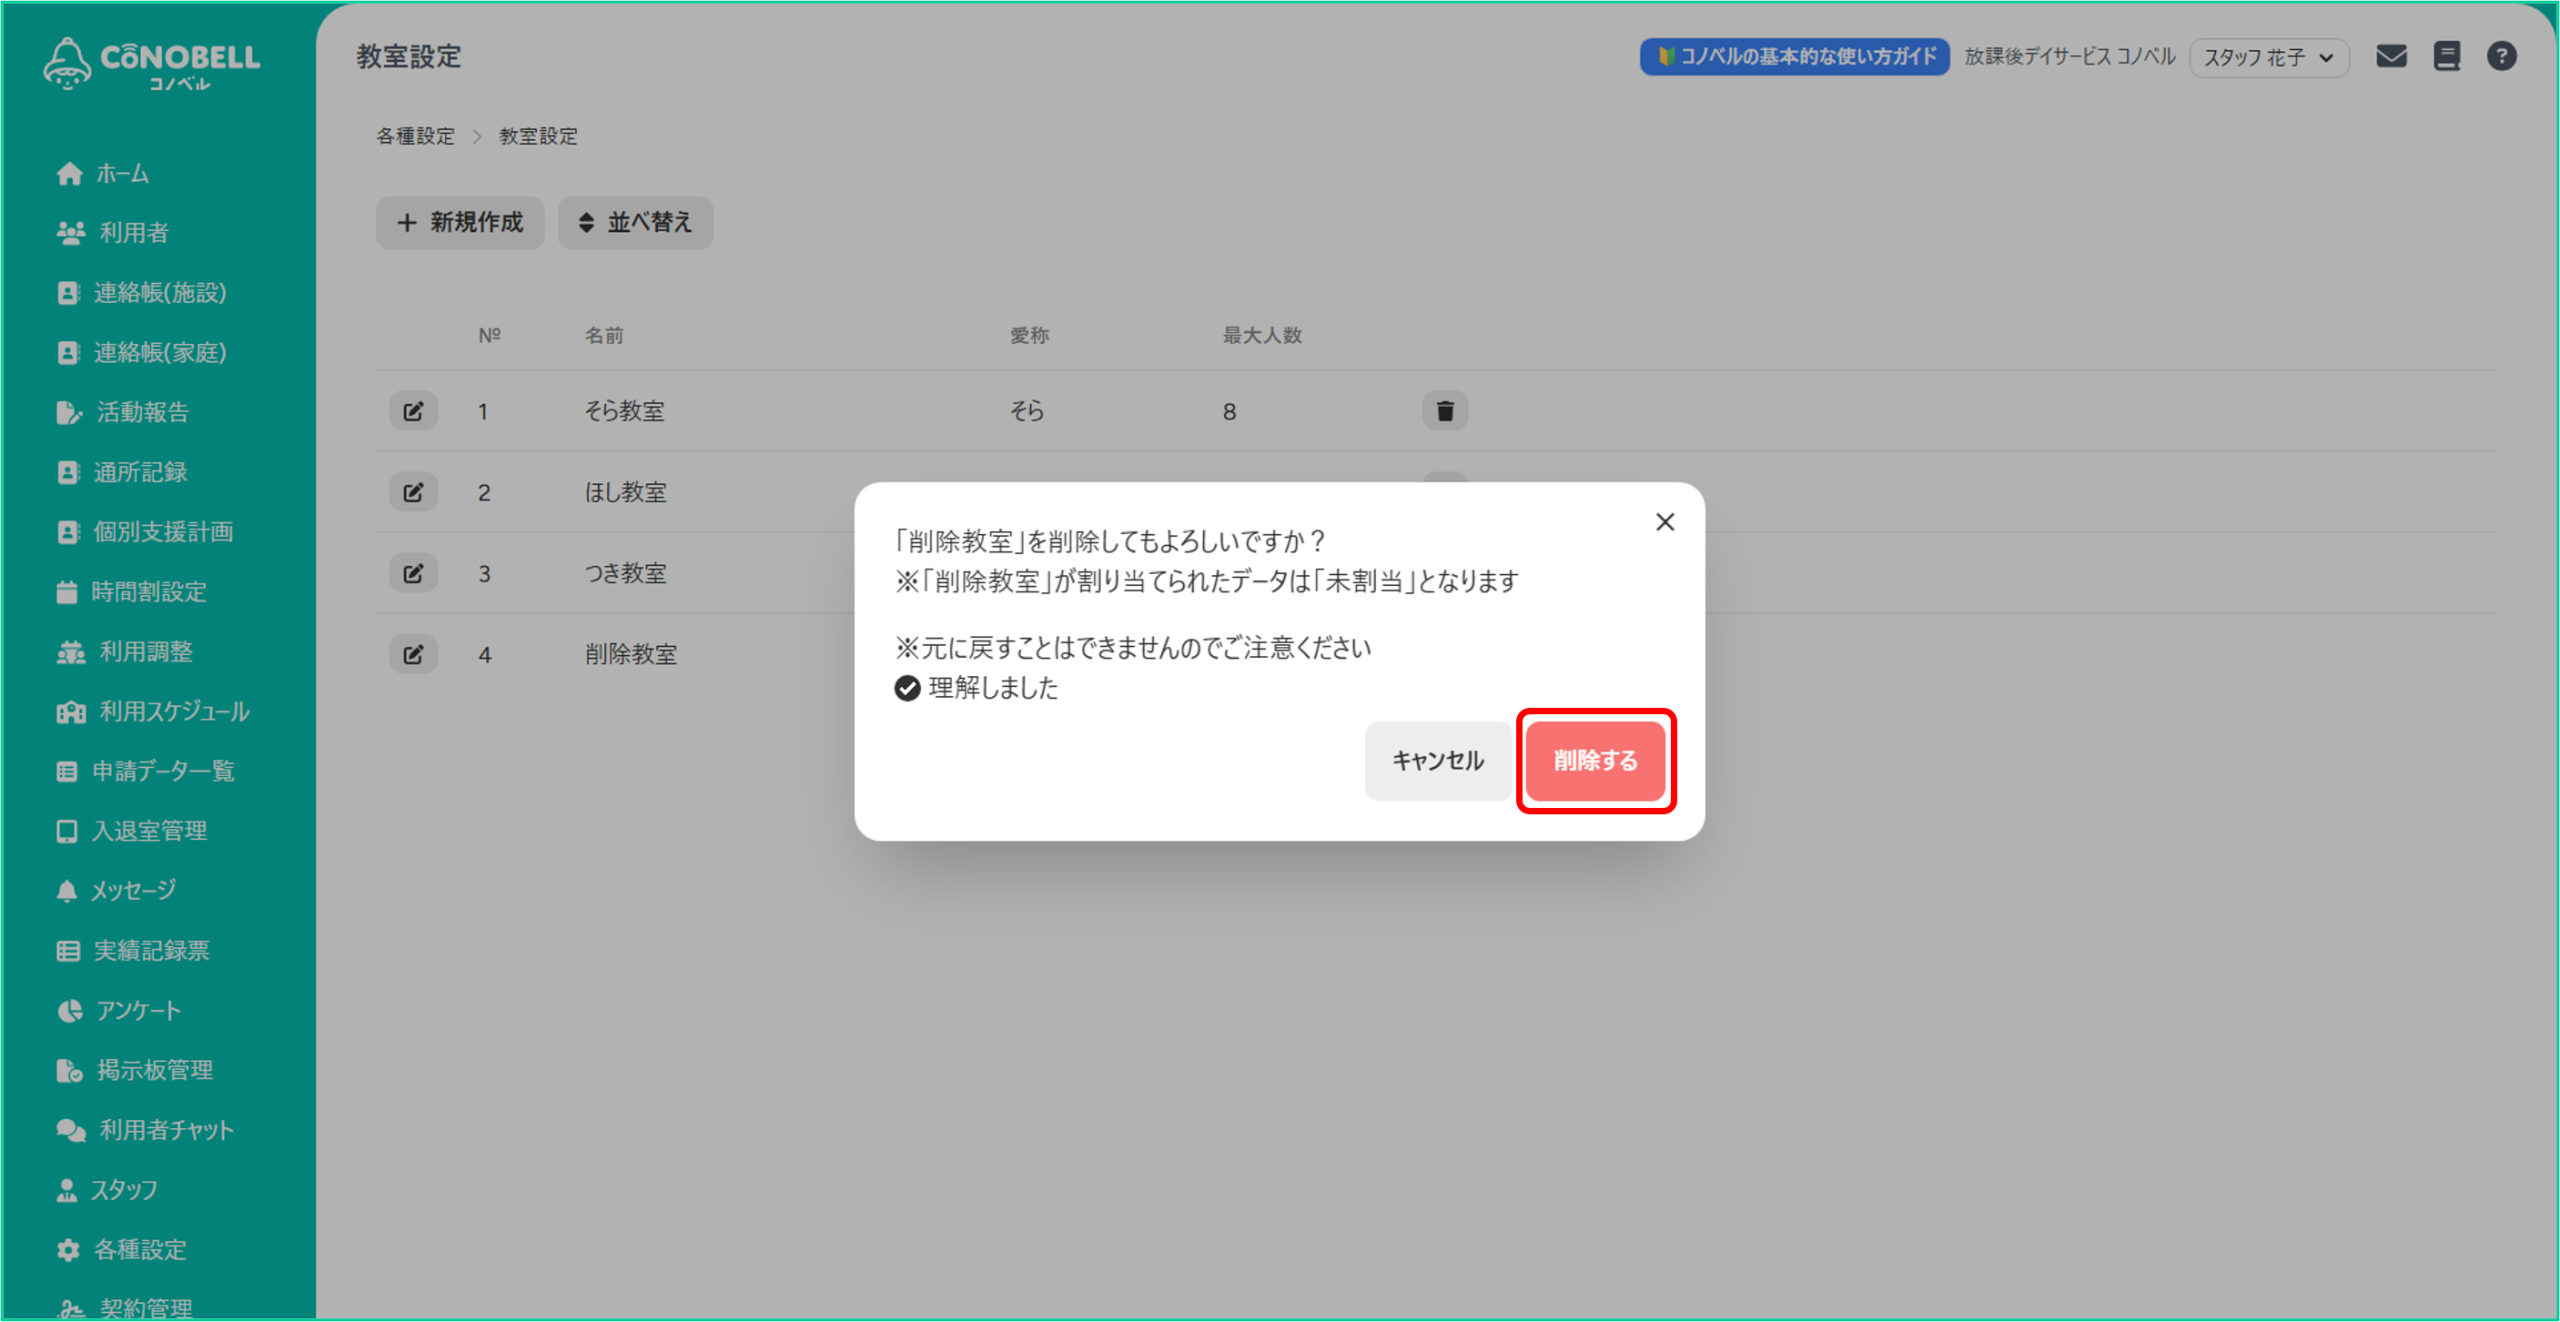
Task: Open 利用スケジュール sidebar item
Action: [x=173, y=711]
